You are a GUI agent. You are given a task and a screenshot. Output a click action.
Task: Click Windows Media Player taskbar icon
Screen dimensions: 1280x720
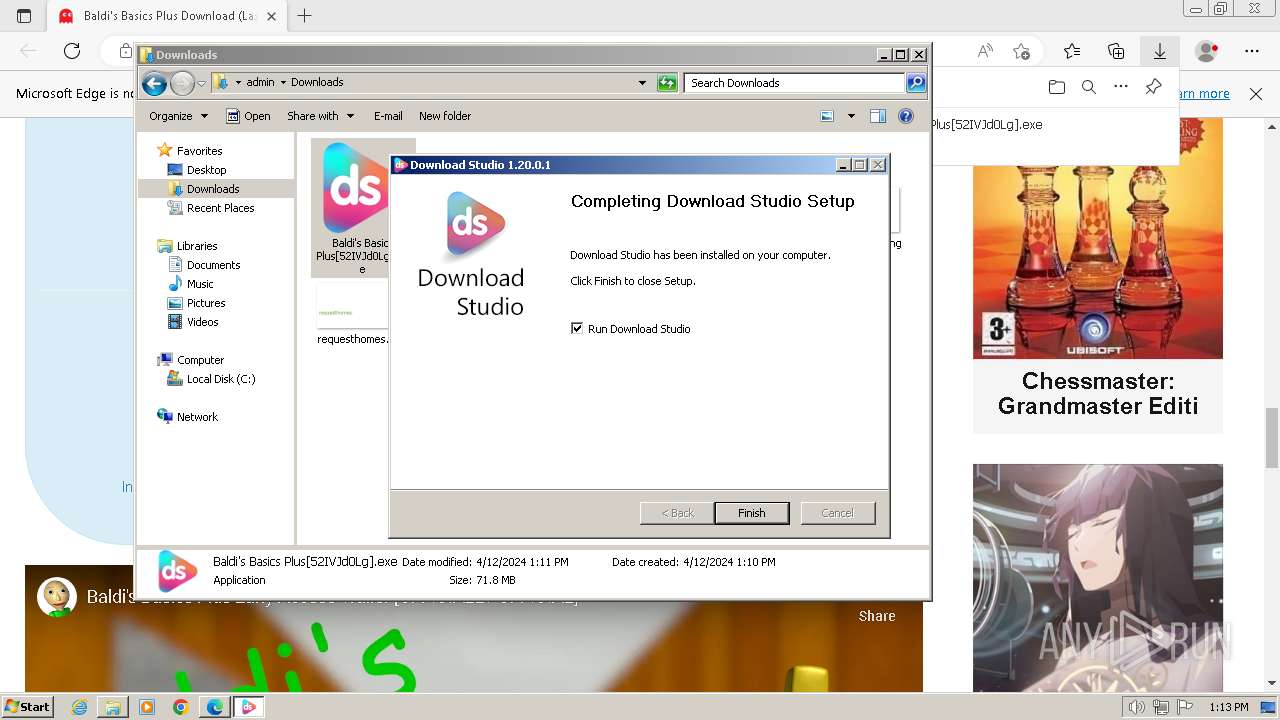[147, 707]
